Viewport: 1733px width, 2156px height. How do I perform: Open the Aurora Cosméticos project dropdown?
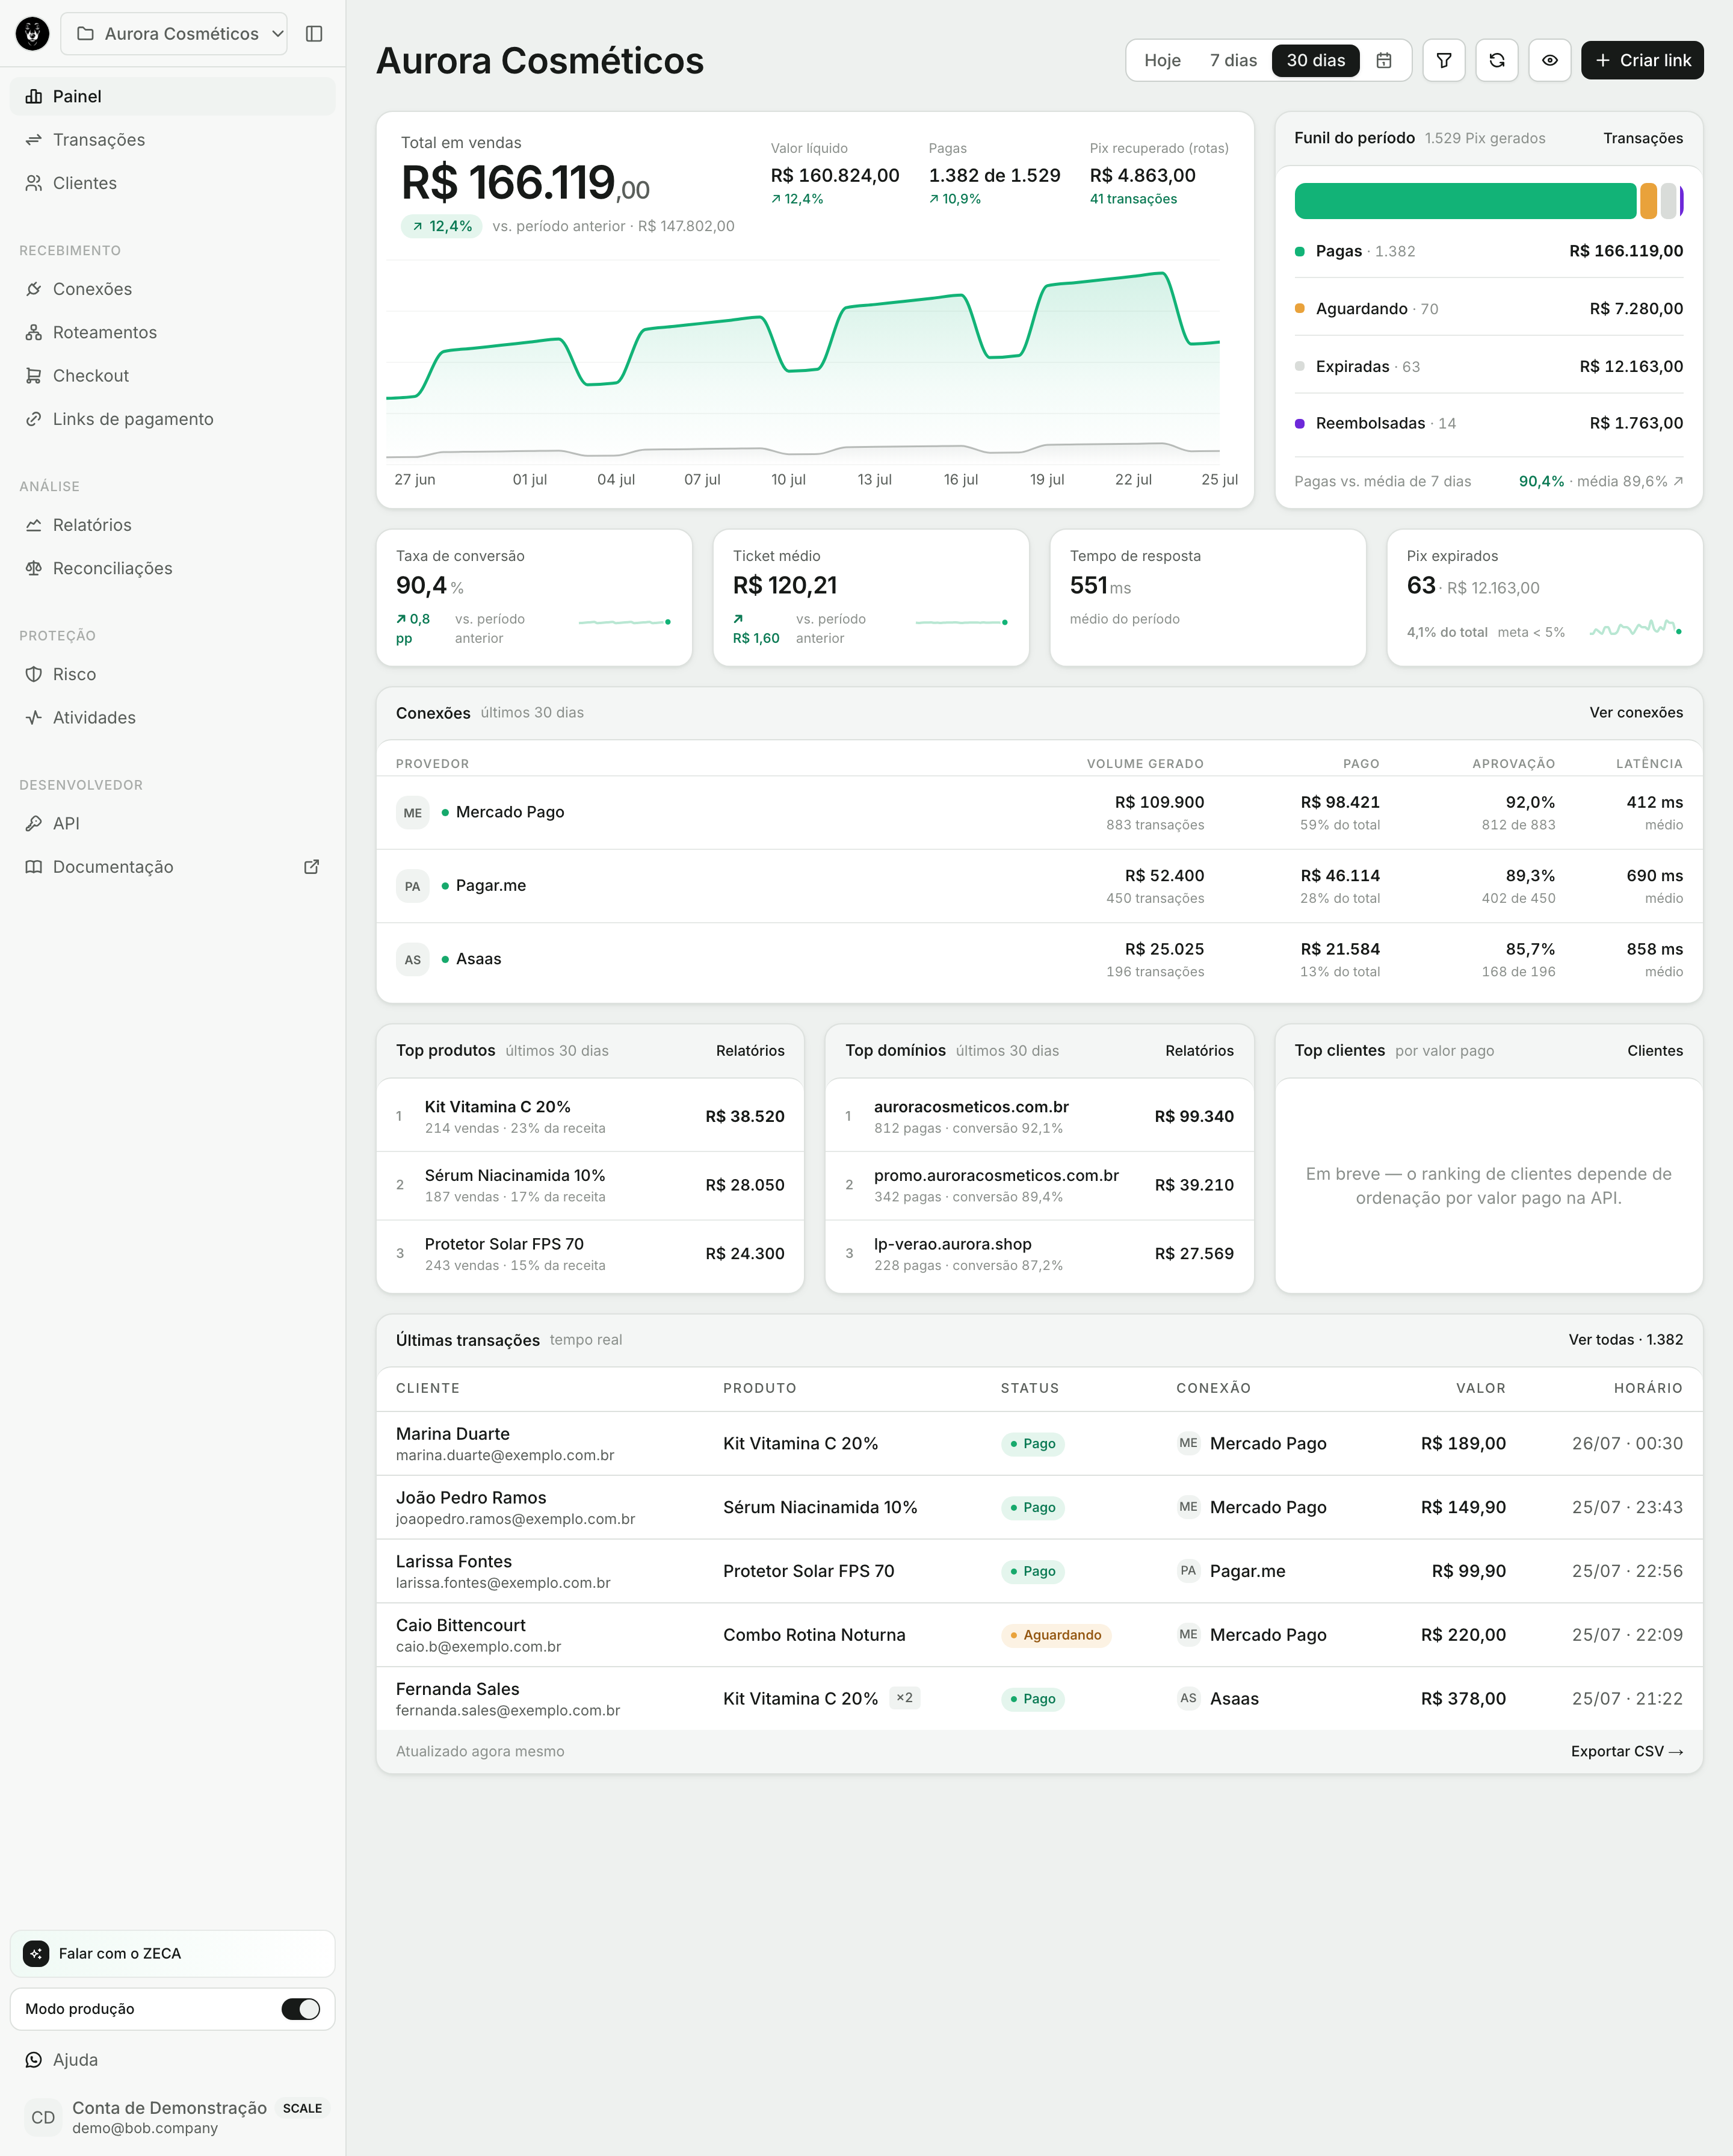[174, 34]
